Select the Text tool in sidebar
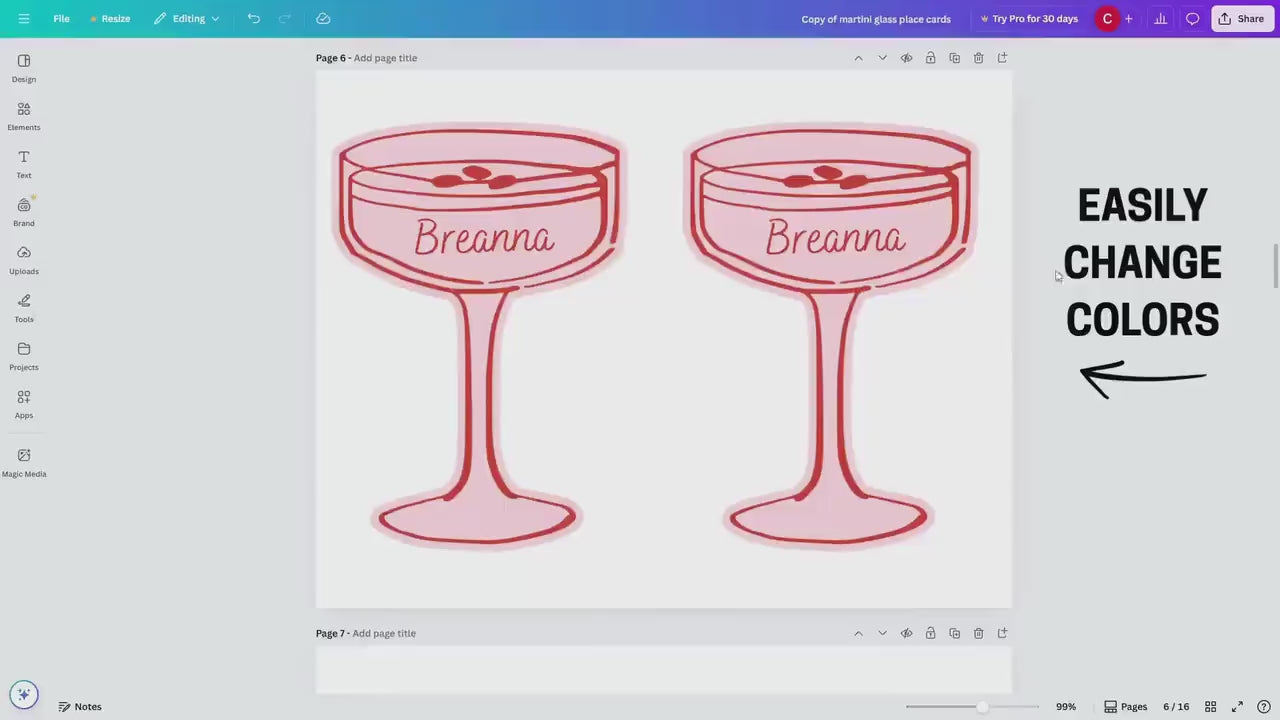The height and width of the screenshot is (720, 1280). [24, 164]
